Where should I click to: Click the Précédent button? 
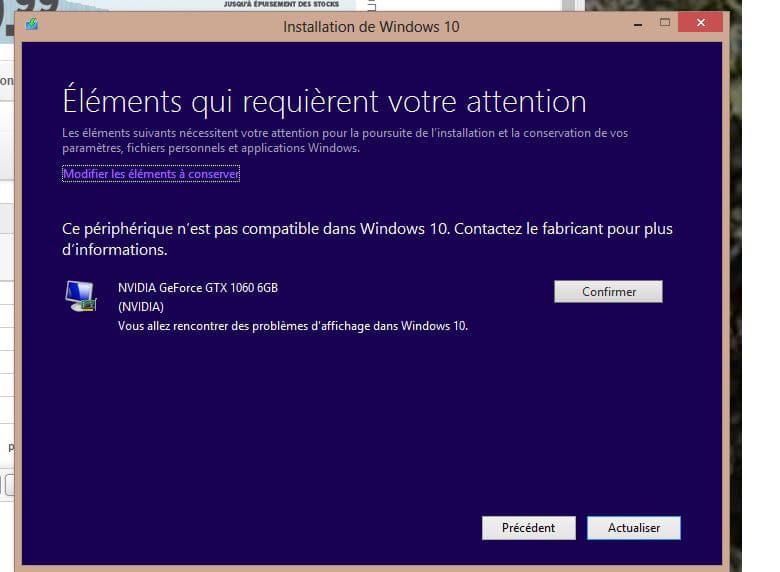tap(528, 528)
